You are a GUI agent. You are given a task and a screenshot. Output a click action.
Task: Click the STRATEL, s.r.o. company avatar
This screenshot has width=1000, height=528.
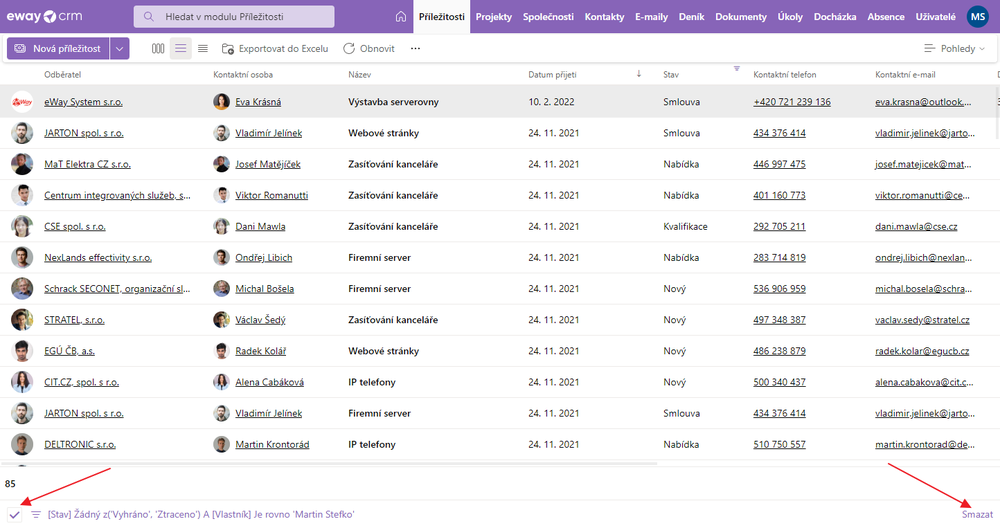tap(22, 319)
